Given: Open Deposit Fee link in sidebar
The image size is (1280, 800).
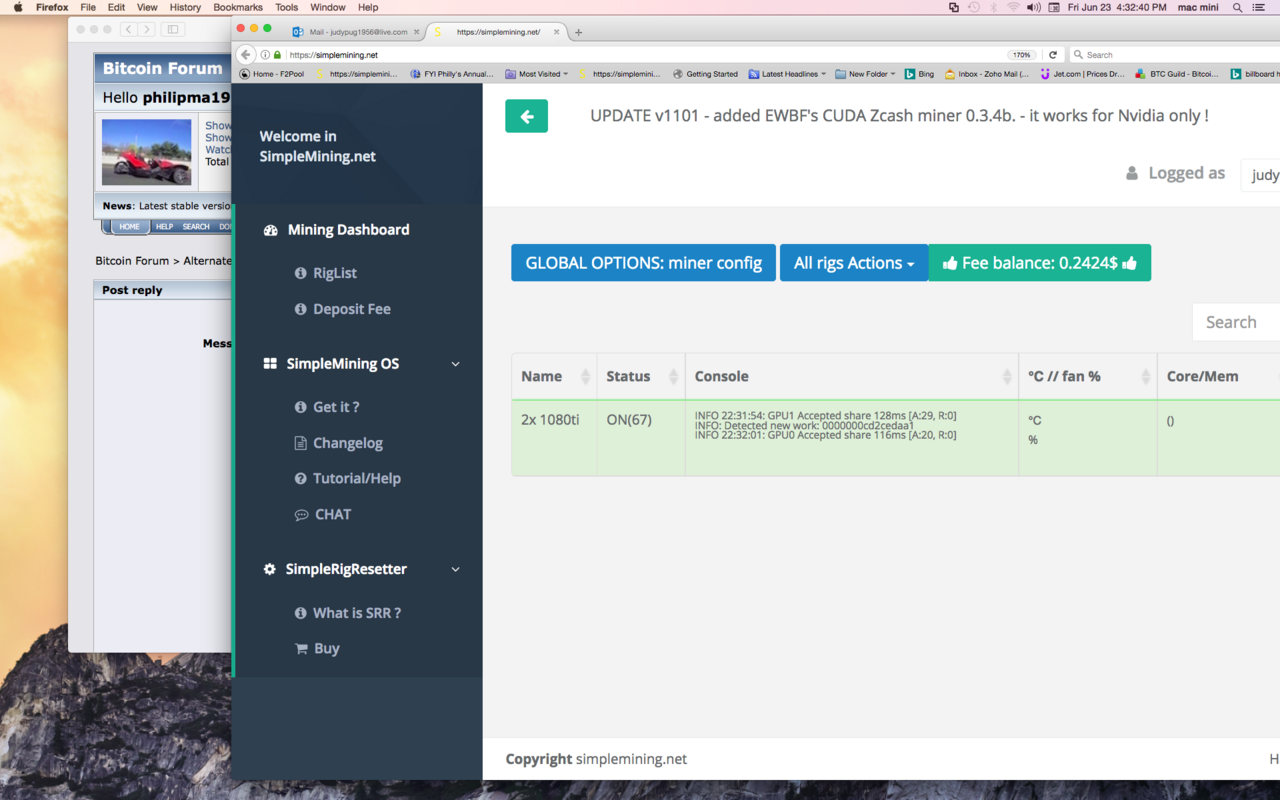Looking at the screenshot, I should tap(352, 309).
